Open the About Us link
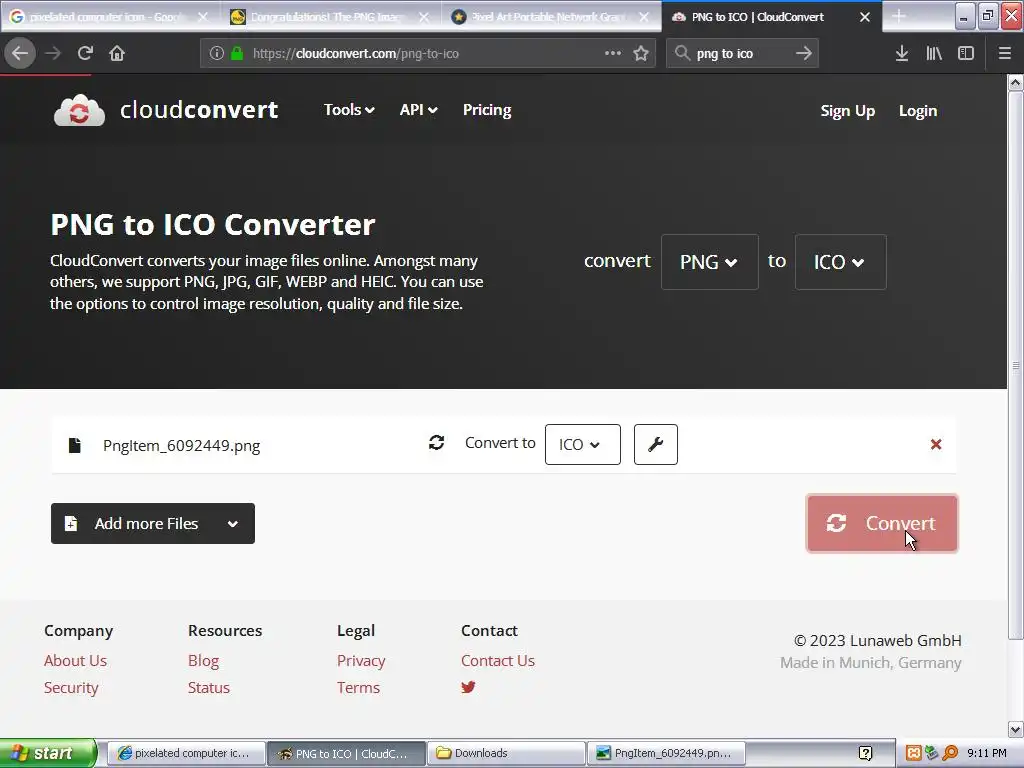The image size is (1024, 768). [75, 660]
